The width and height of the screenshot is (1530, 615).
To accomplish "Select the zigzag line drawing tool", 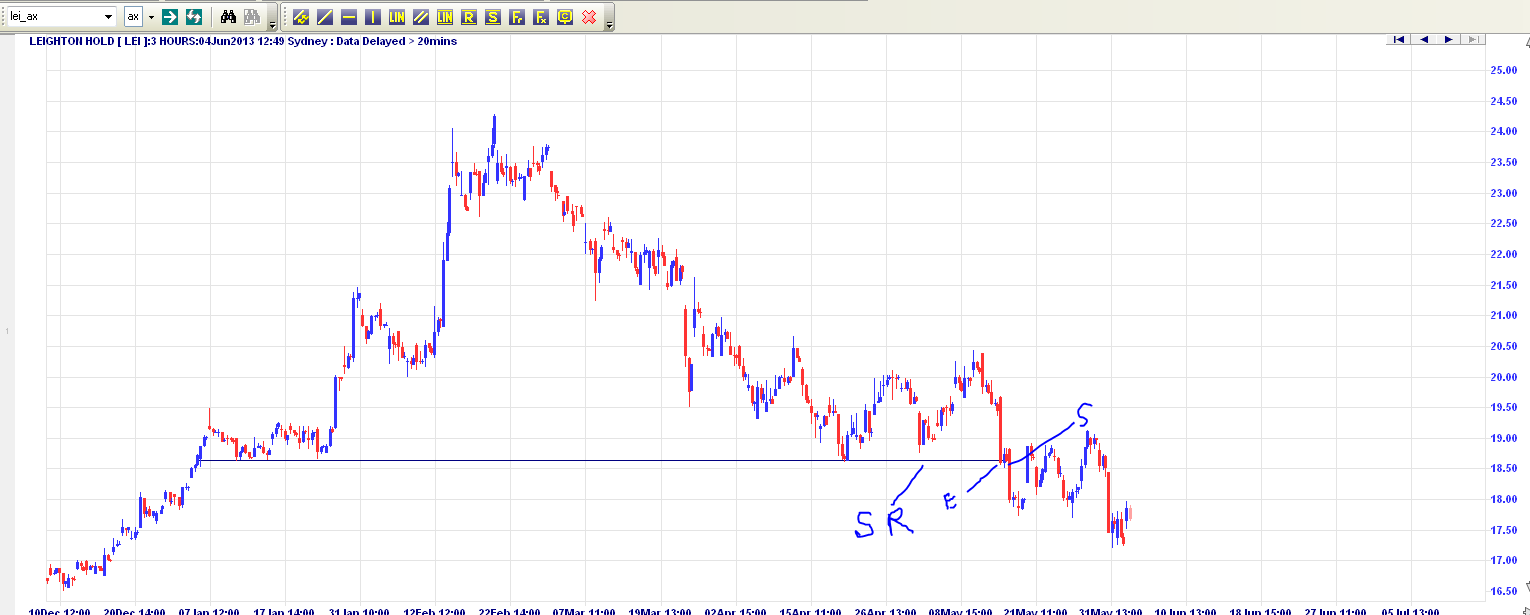I will 301,17.
